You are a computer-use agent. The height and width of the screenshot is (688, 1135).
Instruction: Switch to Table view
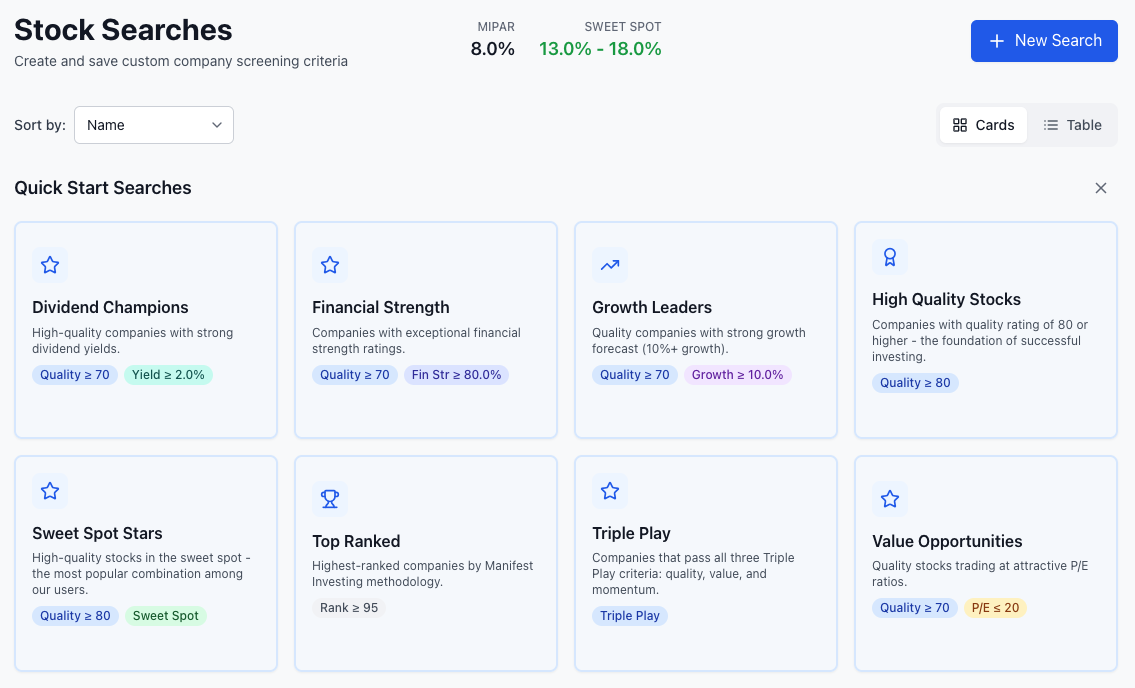pos(1072,125)
